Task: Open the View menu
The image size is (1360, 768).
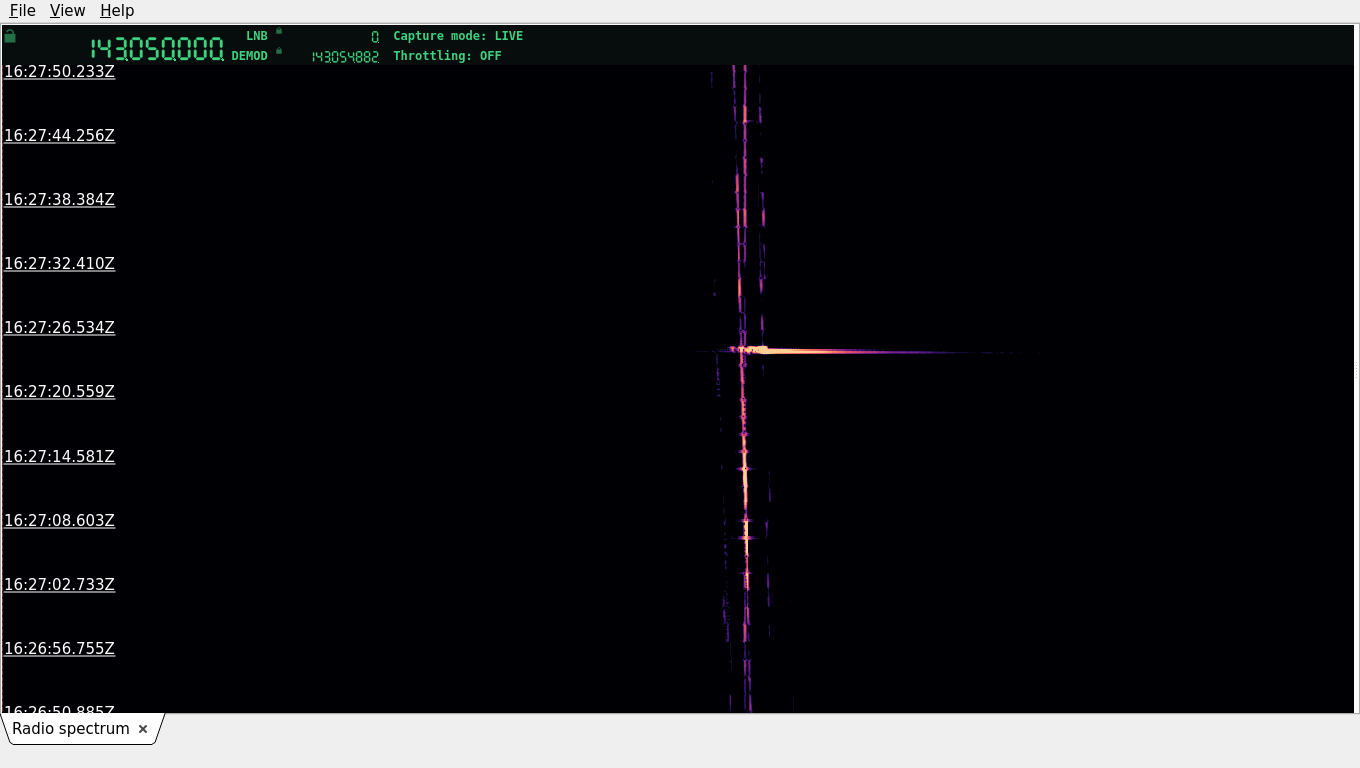Action: pyautogui.click(x=67, y=10)
